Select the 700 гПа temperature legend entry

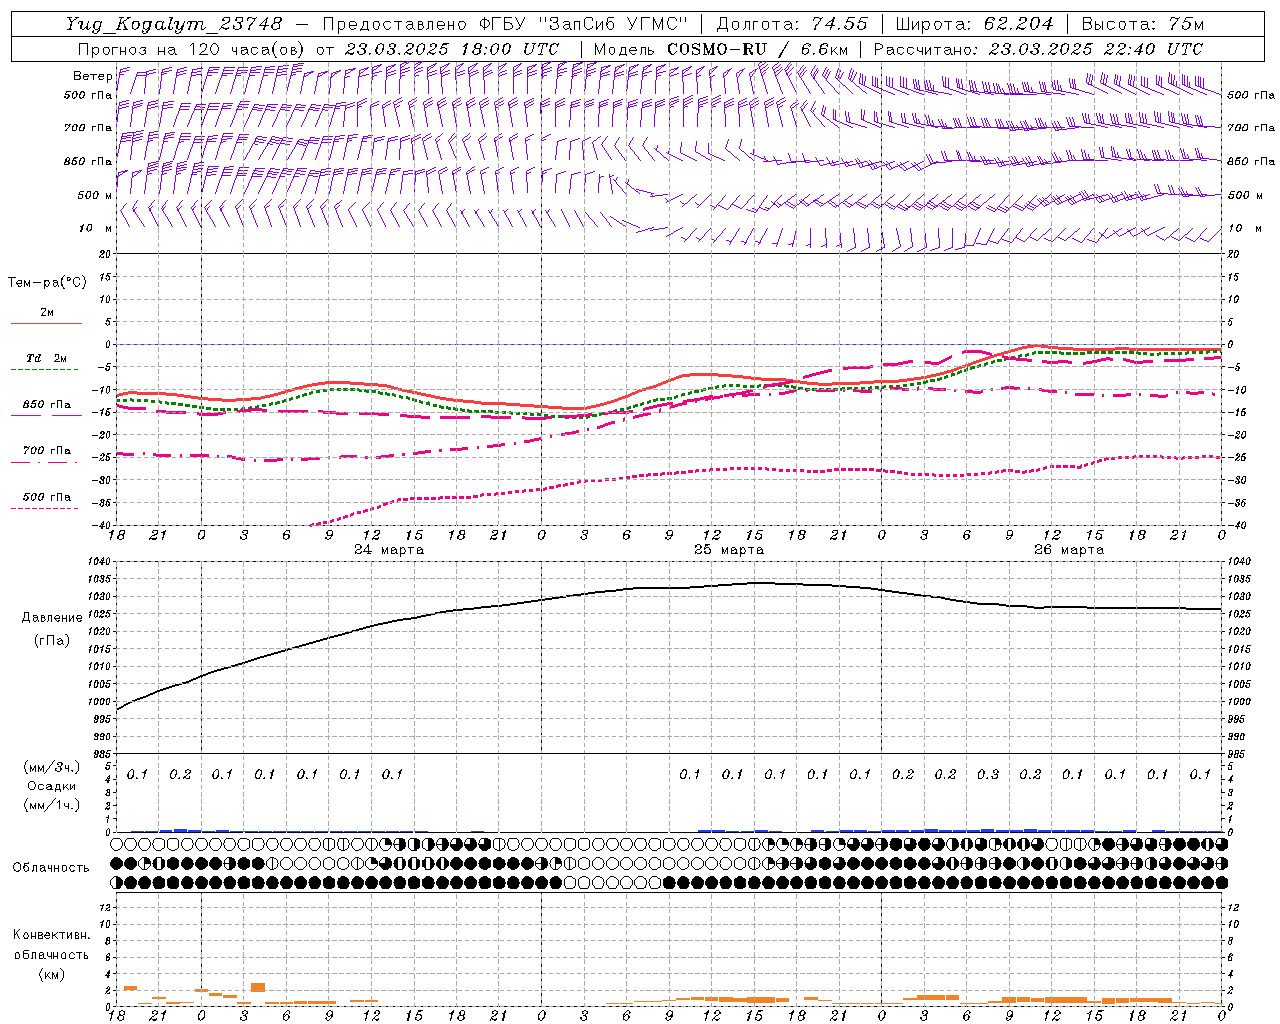[x=47, y=450]
